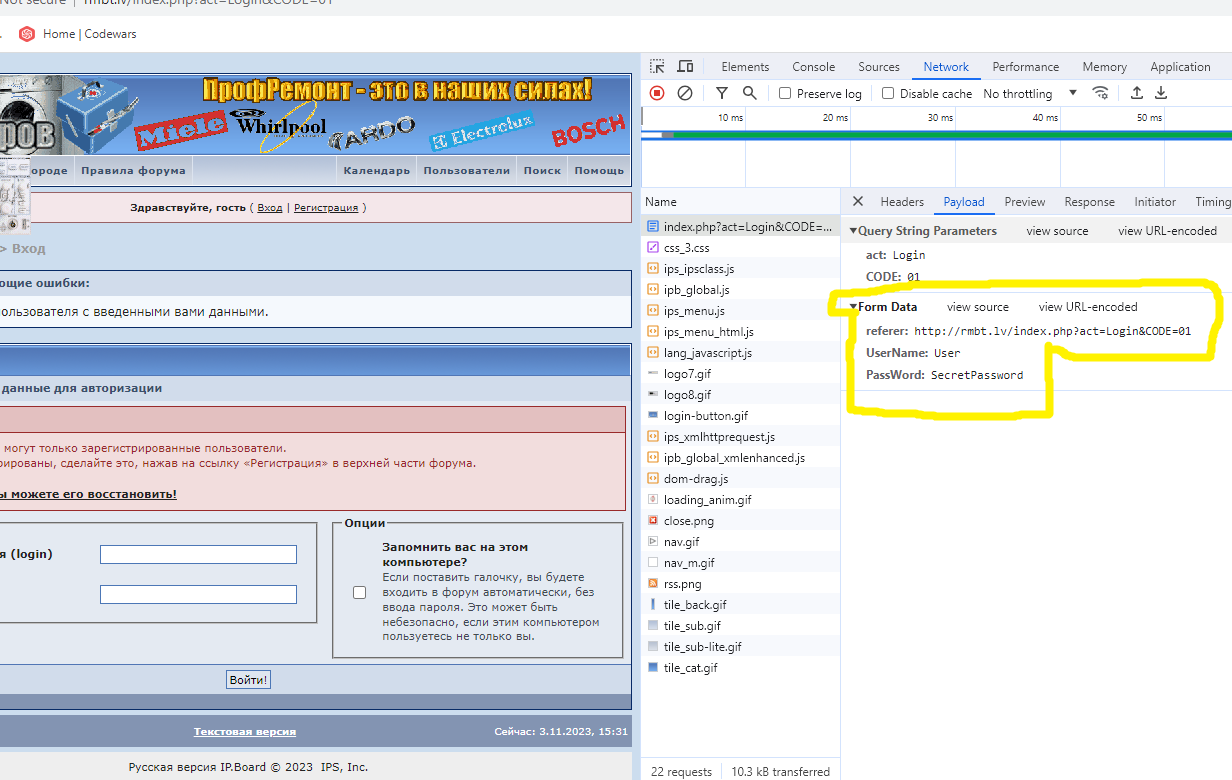The width and height of the screenshot is (1232, 780).
Task: Enable the Preserve log checkbox
Action: [785, 93]
